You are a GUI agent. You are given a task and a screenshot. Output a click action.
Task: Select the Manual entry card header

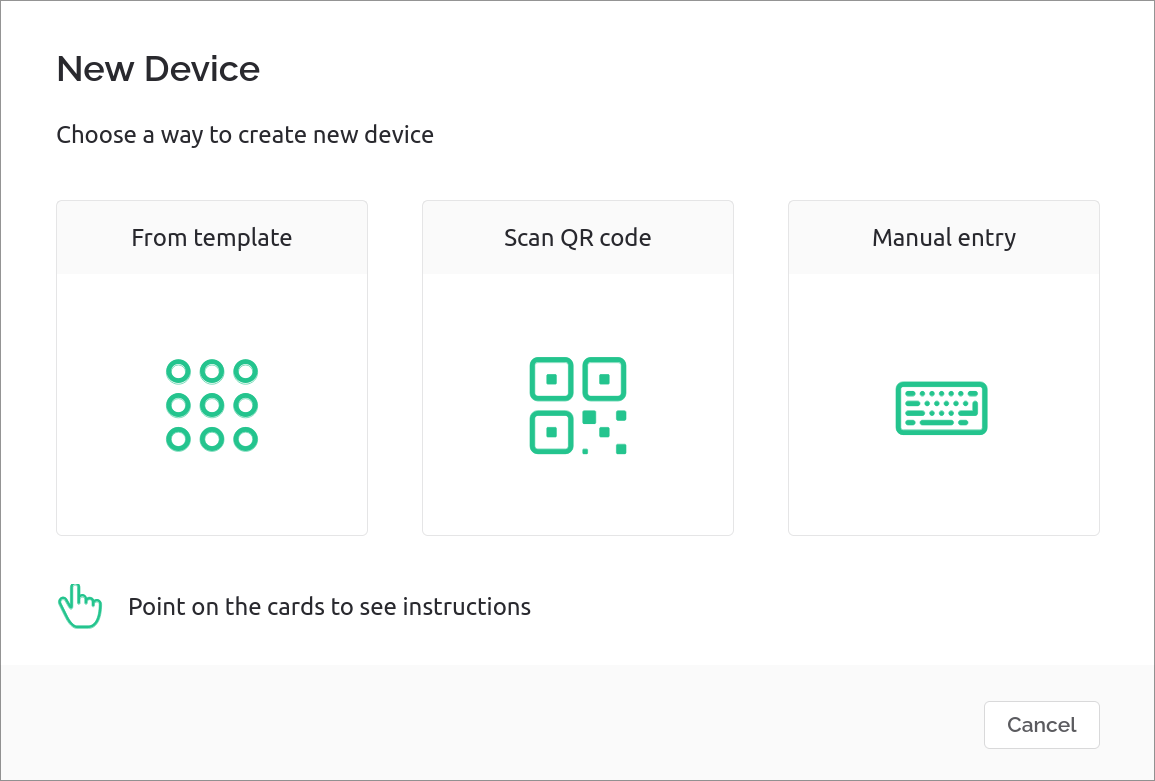click(943, 237)
